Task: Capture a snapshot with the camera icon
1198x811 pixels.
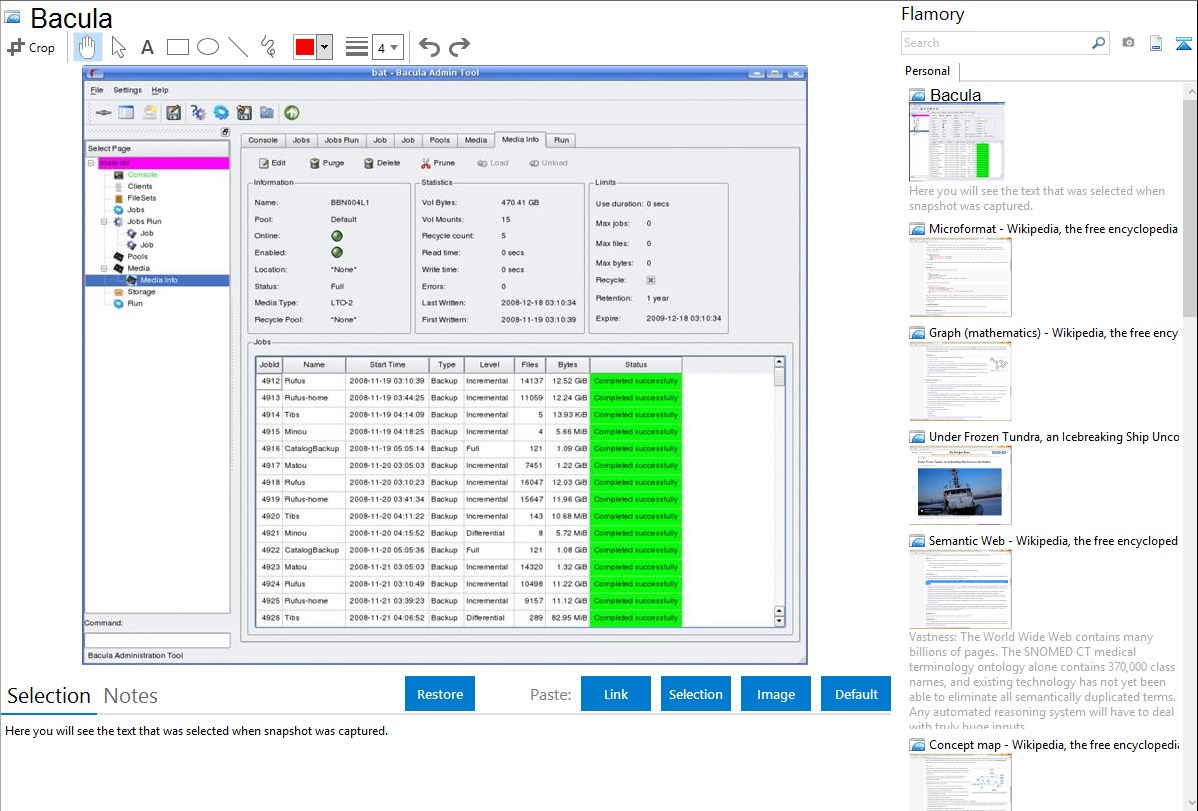Action: (1128, 43)
